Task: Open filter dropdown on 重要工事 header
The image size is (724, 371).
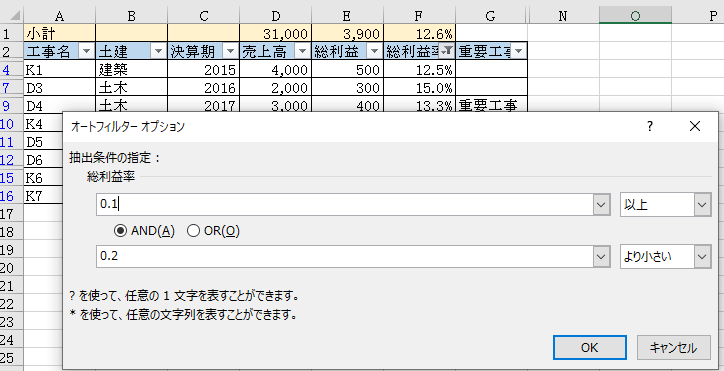Action: (x=518, y=52)
